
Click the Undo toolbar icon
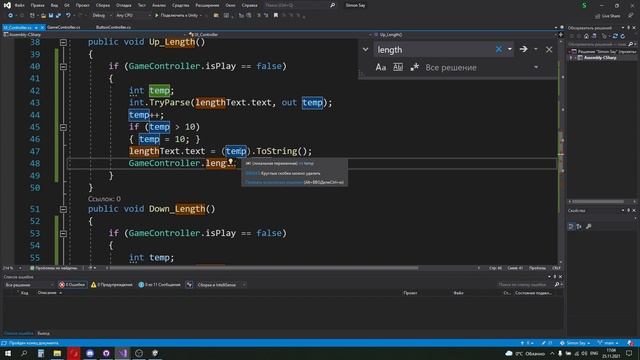68,16
